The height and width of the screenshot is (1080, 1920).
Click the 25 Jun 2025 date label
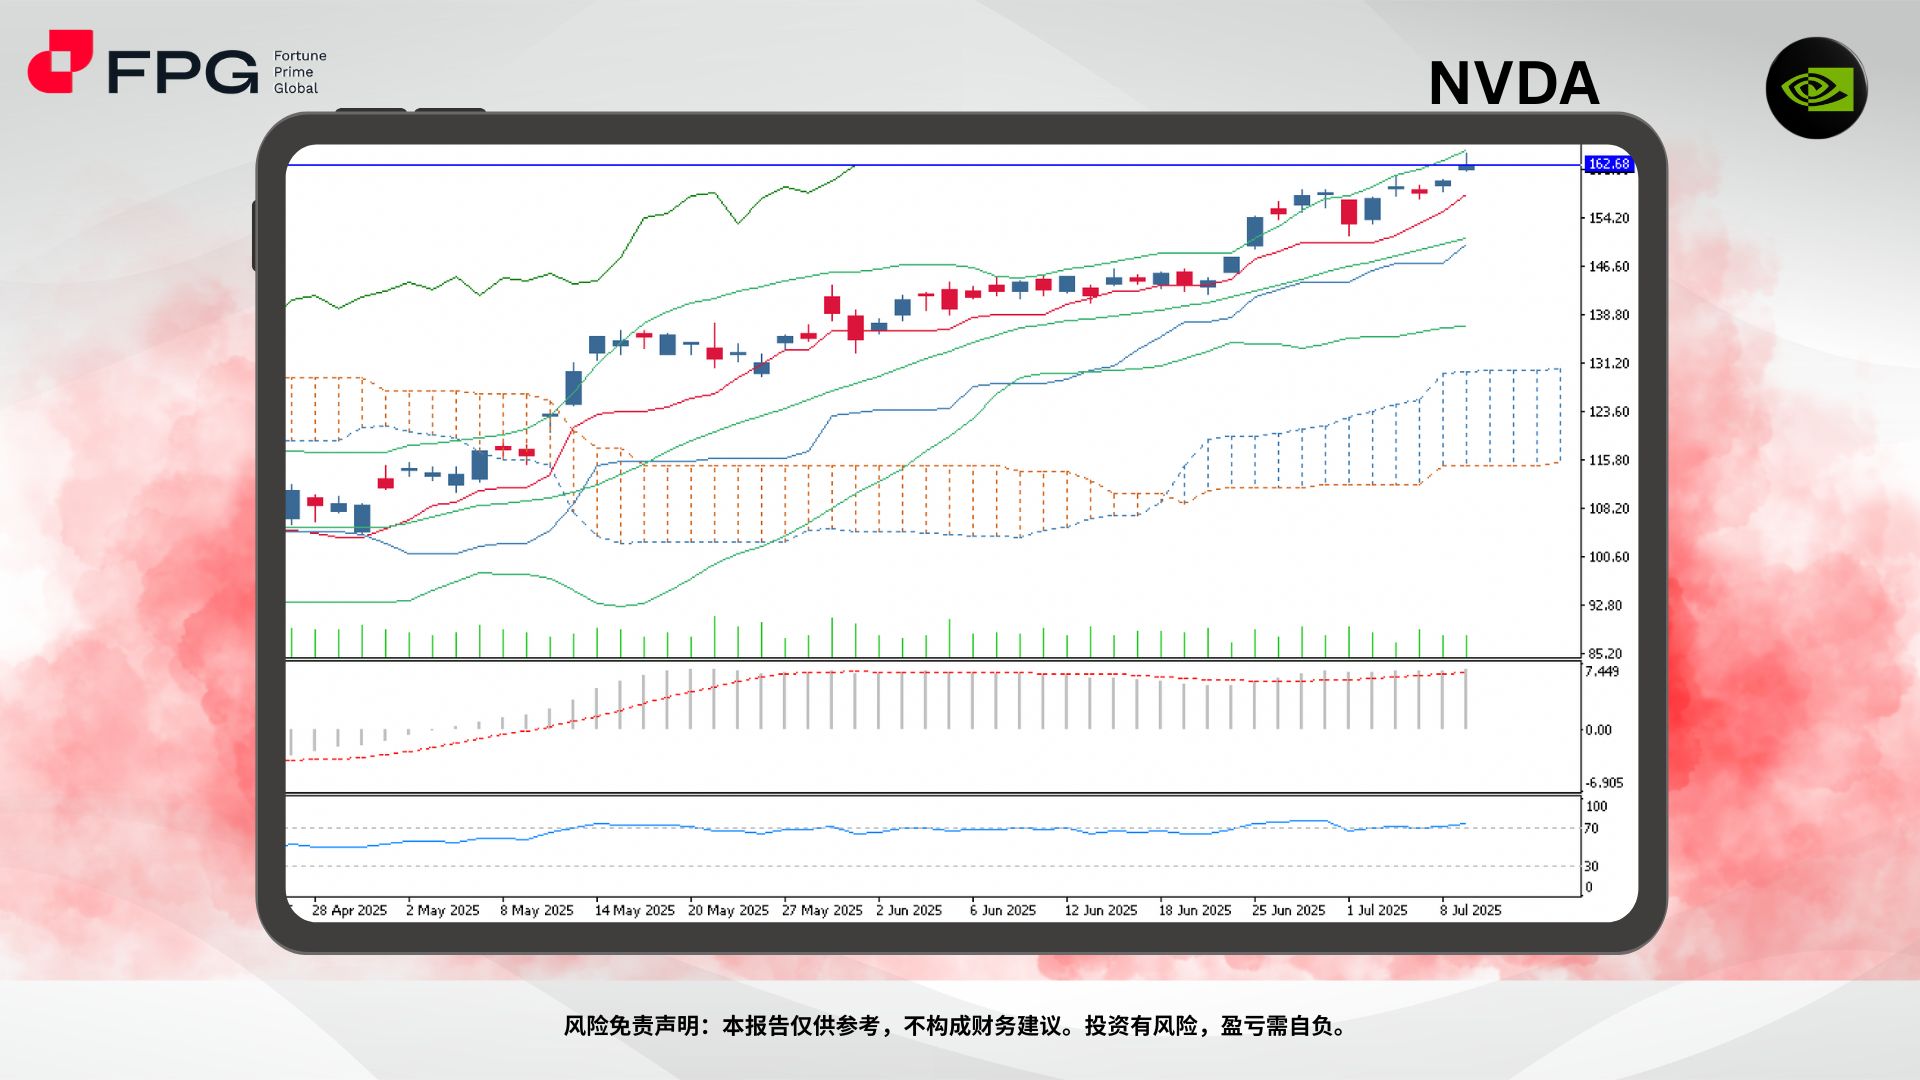[x=1288, y=911]
